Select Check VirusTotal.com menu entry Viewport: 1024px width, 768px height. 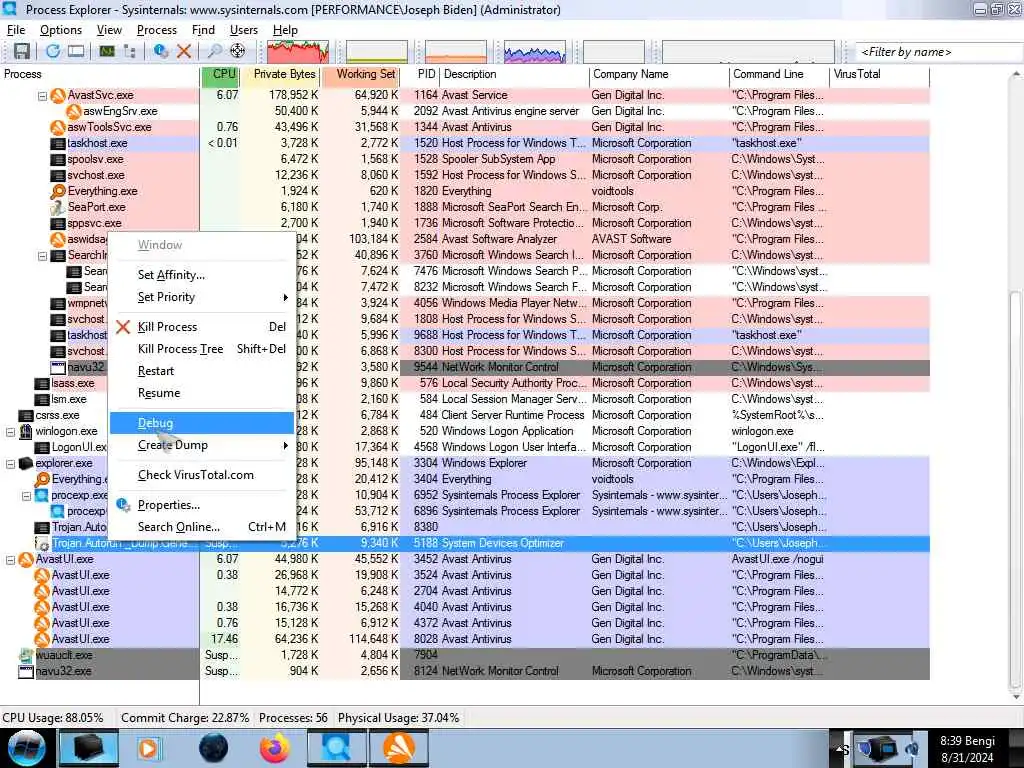(202, 475)
